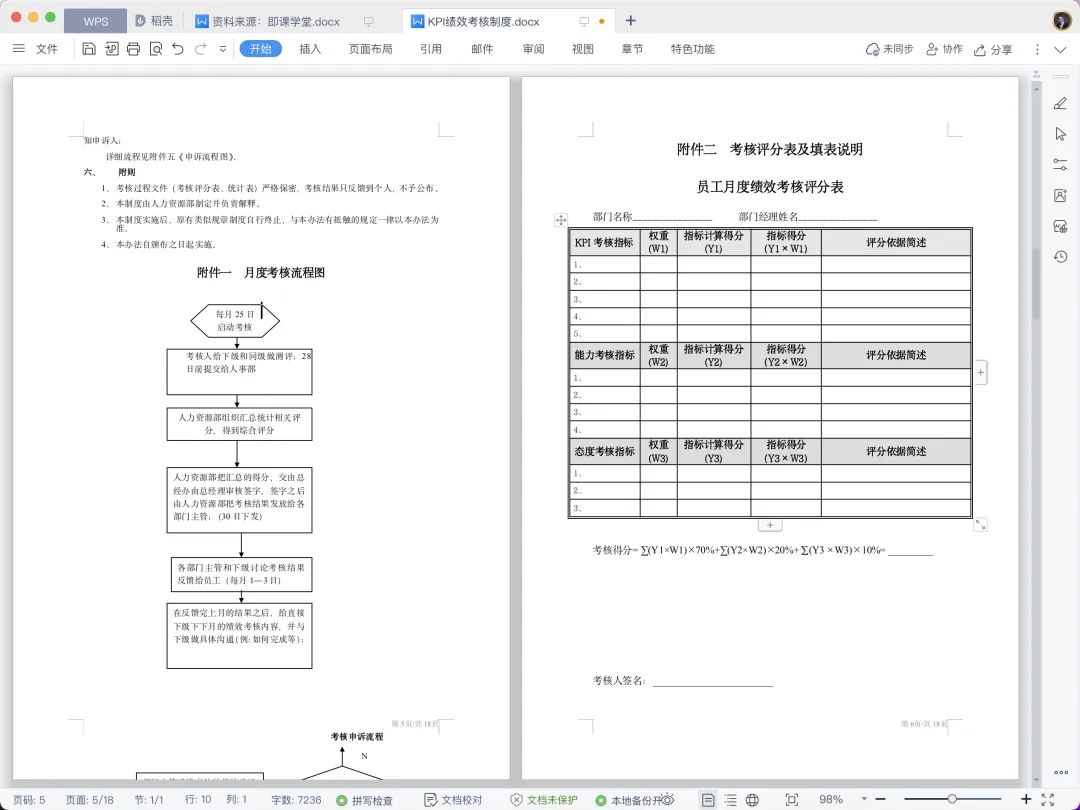1080x810 pixels.
Task: Click the fit page icon in status bar
Action: click(792, 800)
